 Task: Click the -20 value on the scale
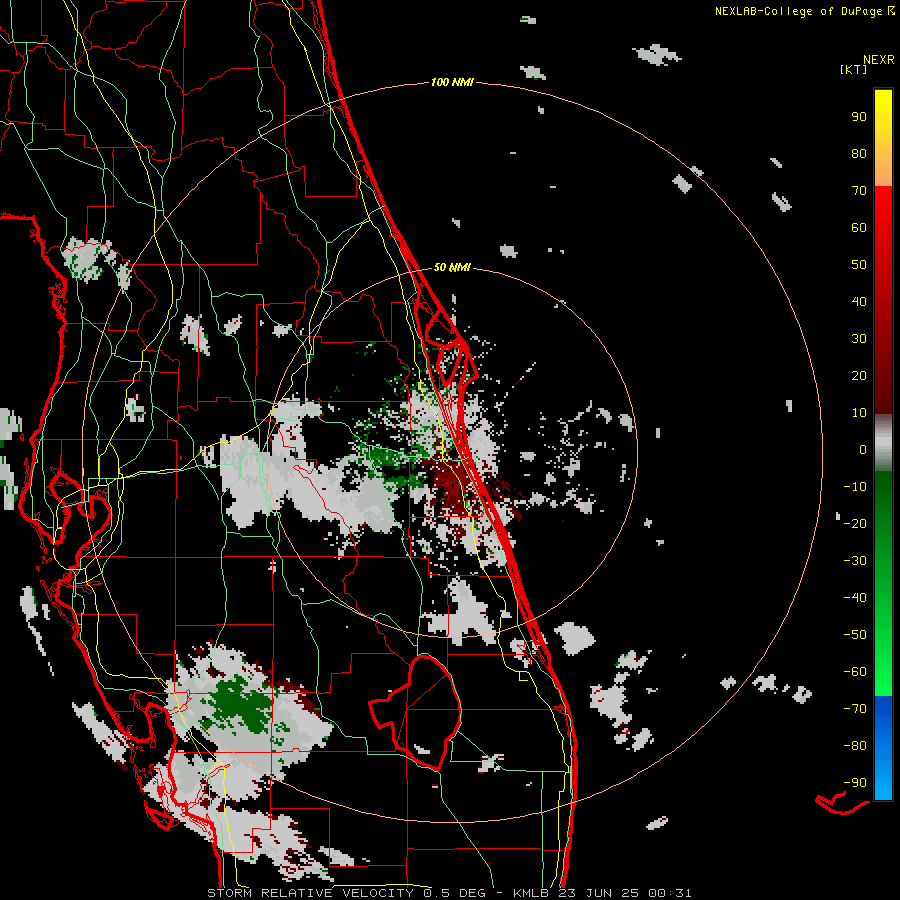855,523
